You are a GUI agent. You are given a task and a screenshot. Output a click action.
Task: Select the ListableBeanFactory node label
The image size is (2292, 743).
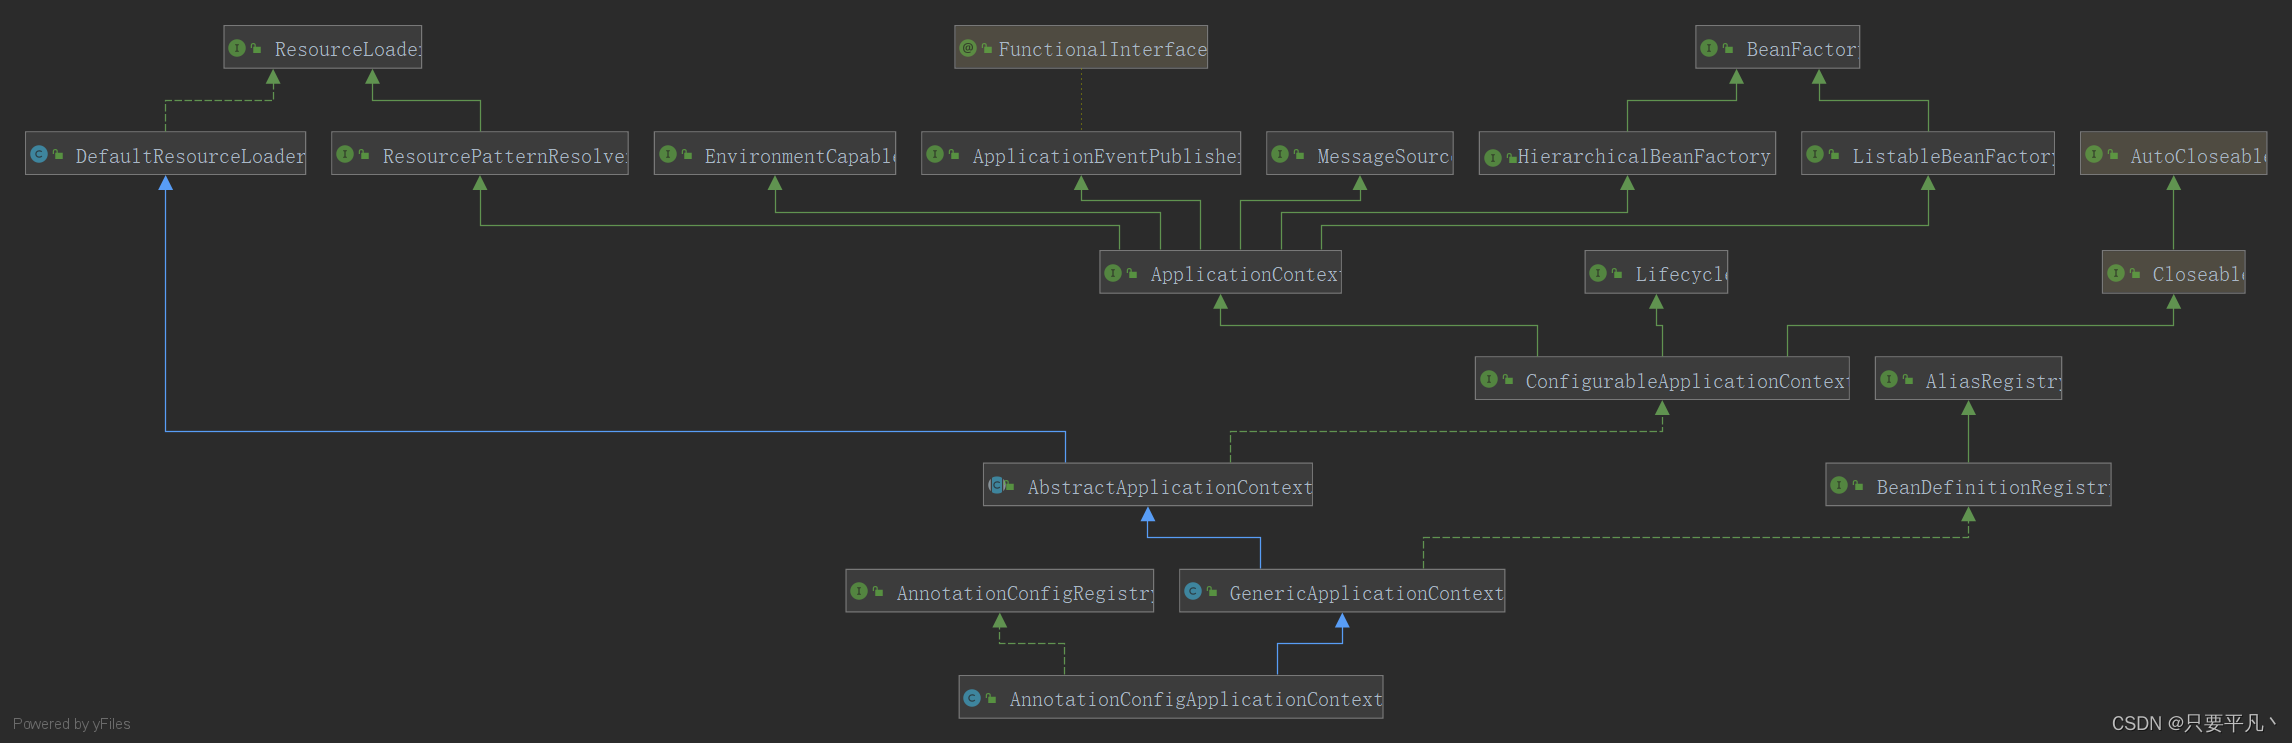pos(1953,156)
